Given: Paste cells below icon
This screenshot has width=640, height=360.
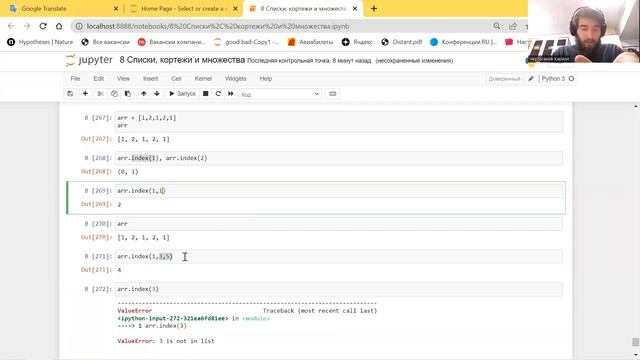Looking at the screenshot, I should (x=128, y=94).
